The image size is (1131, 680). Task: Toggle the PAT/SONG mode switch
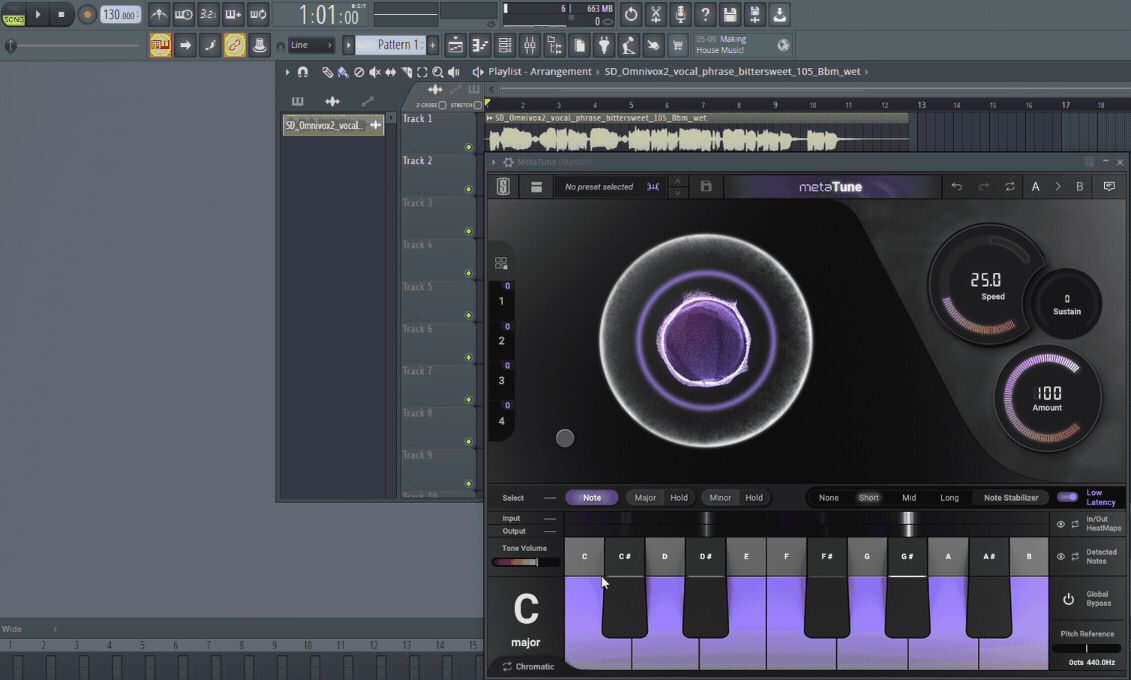click(13, 14)
